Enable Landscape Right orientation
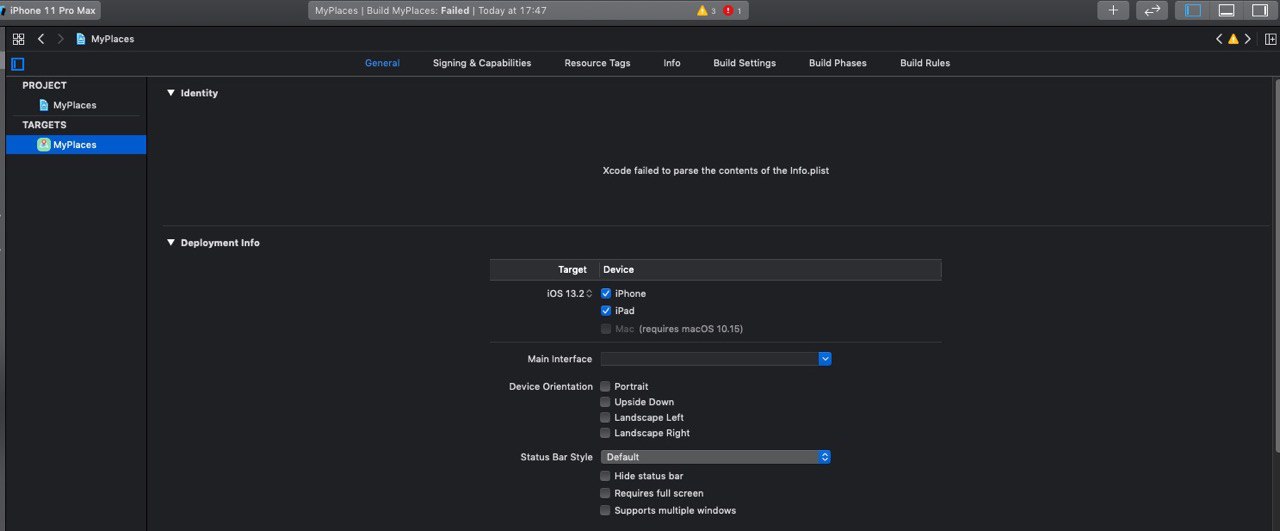Screen dimensions: 1280x531 point(605,433)
